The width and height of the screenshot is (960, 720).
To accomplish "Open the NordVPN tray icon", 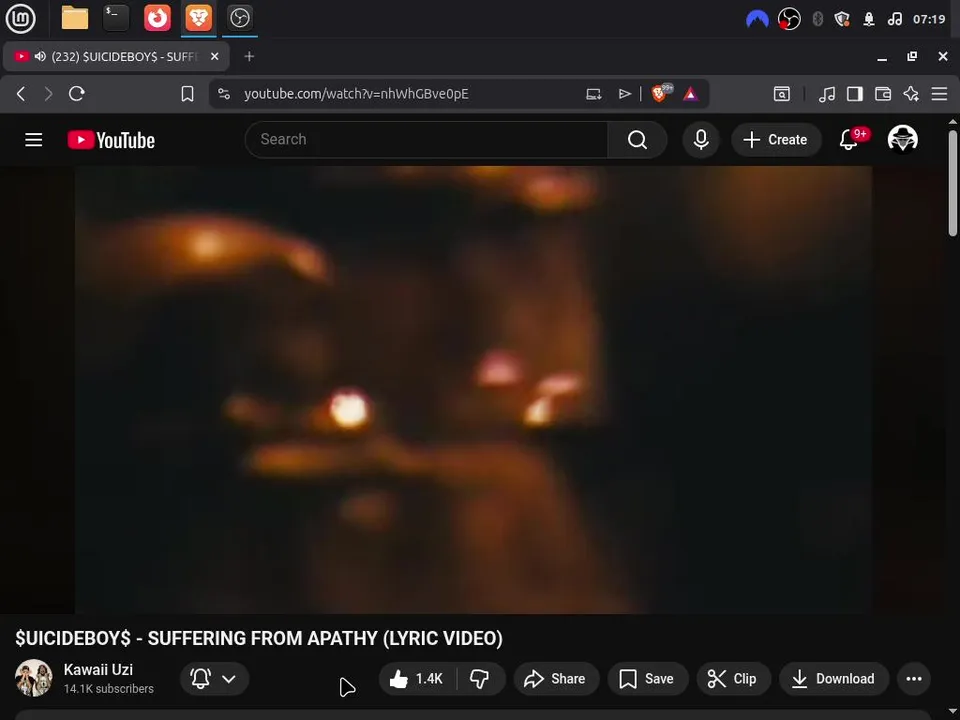I will pos(757,20).
